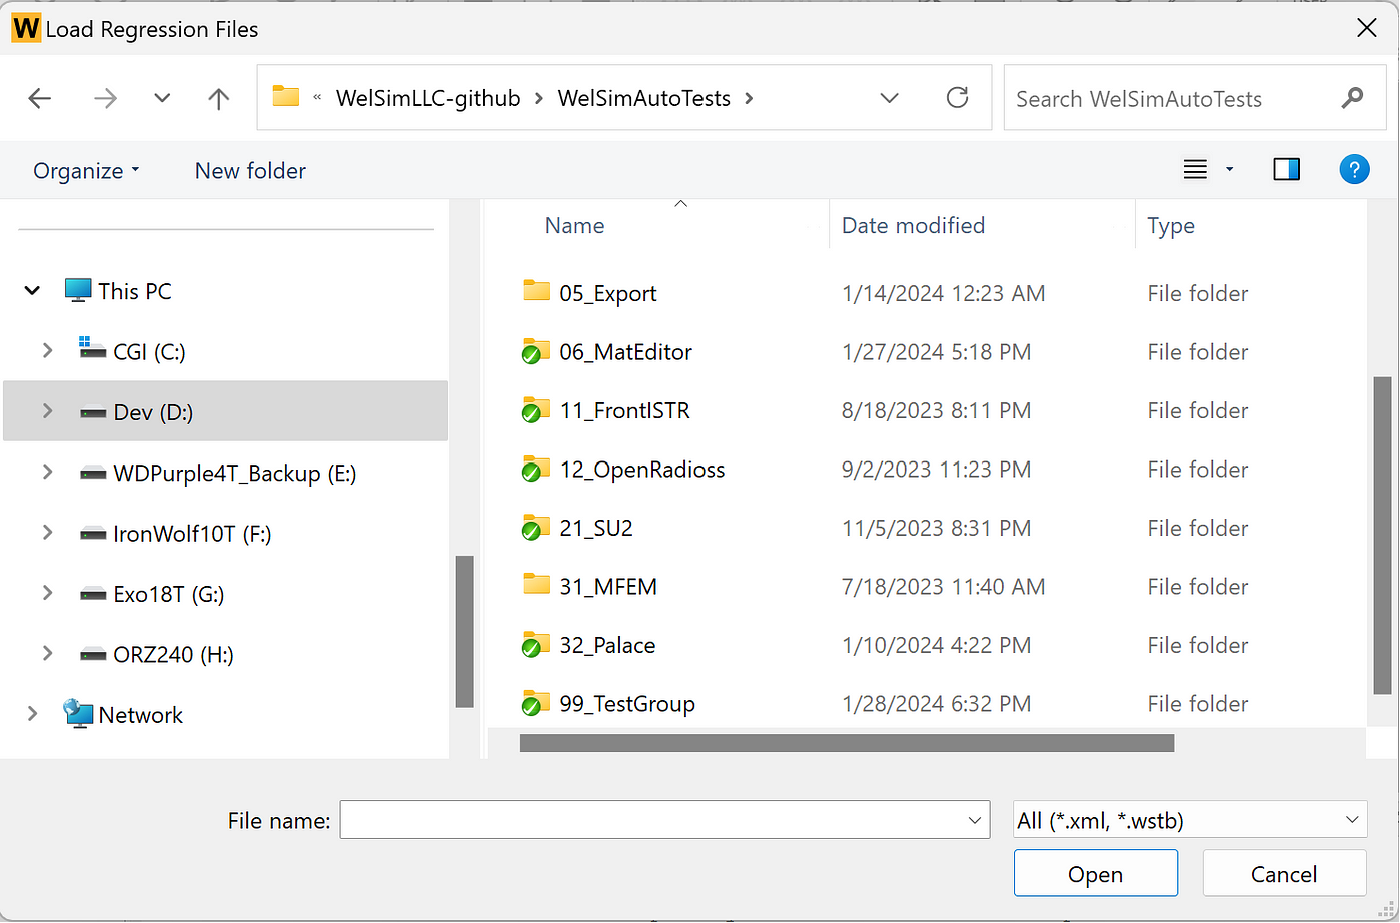Select This PC in the navigation pane
The image size is (1400, 923).
coord(135,291)
